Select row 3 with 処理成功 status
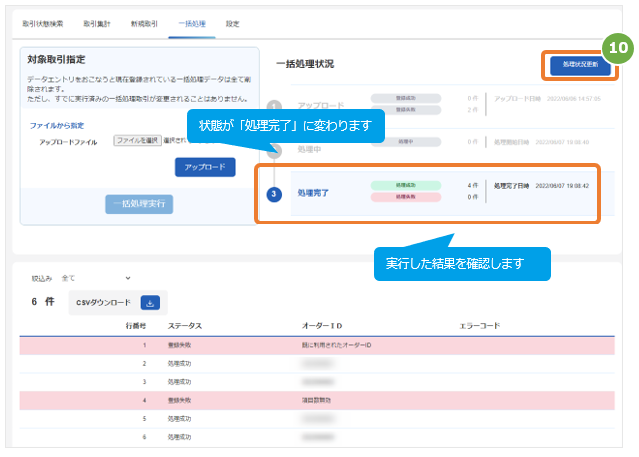Viewport: 639px width, 457px height. [x=317, y=382]
